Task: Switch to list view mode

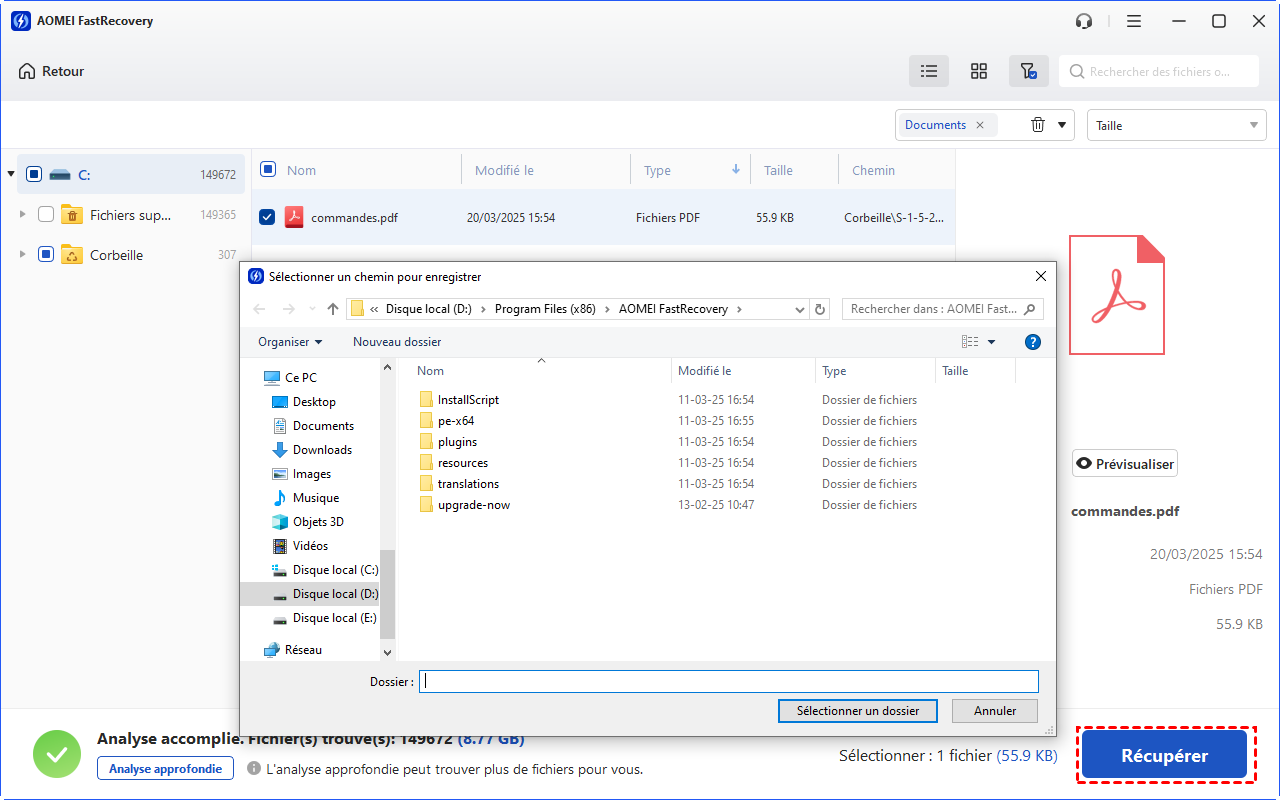Action: pos(929,71)
